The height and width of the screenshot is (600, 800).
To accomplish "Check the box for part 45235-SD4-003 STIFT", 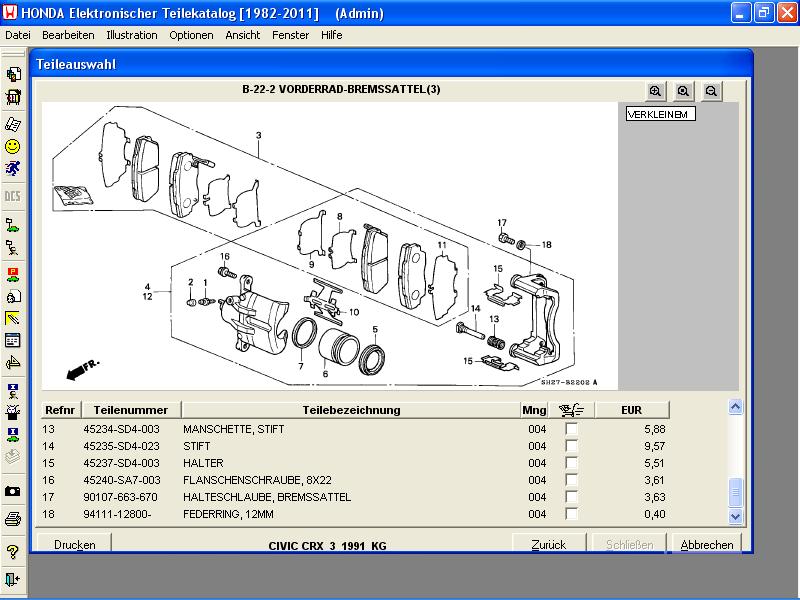I will pos(572,446).
